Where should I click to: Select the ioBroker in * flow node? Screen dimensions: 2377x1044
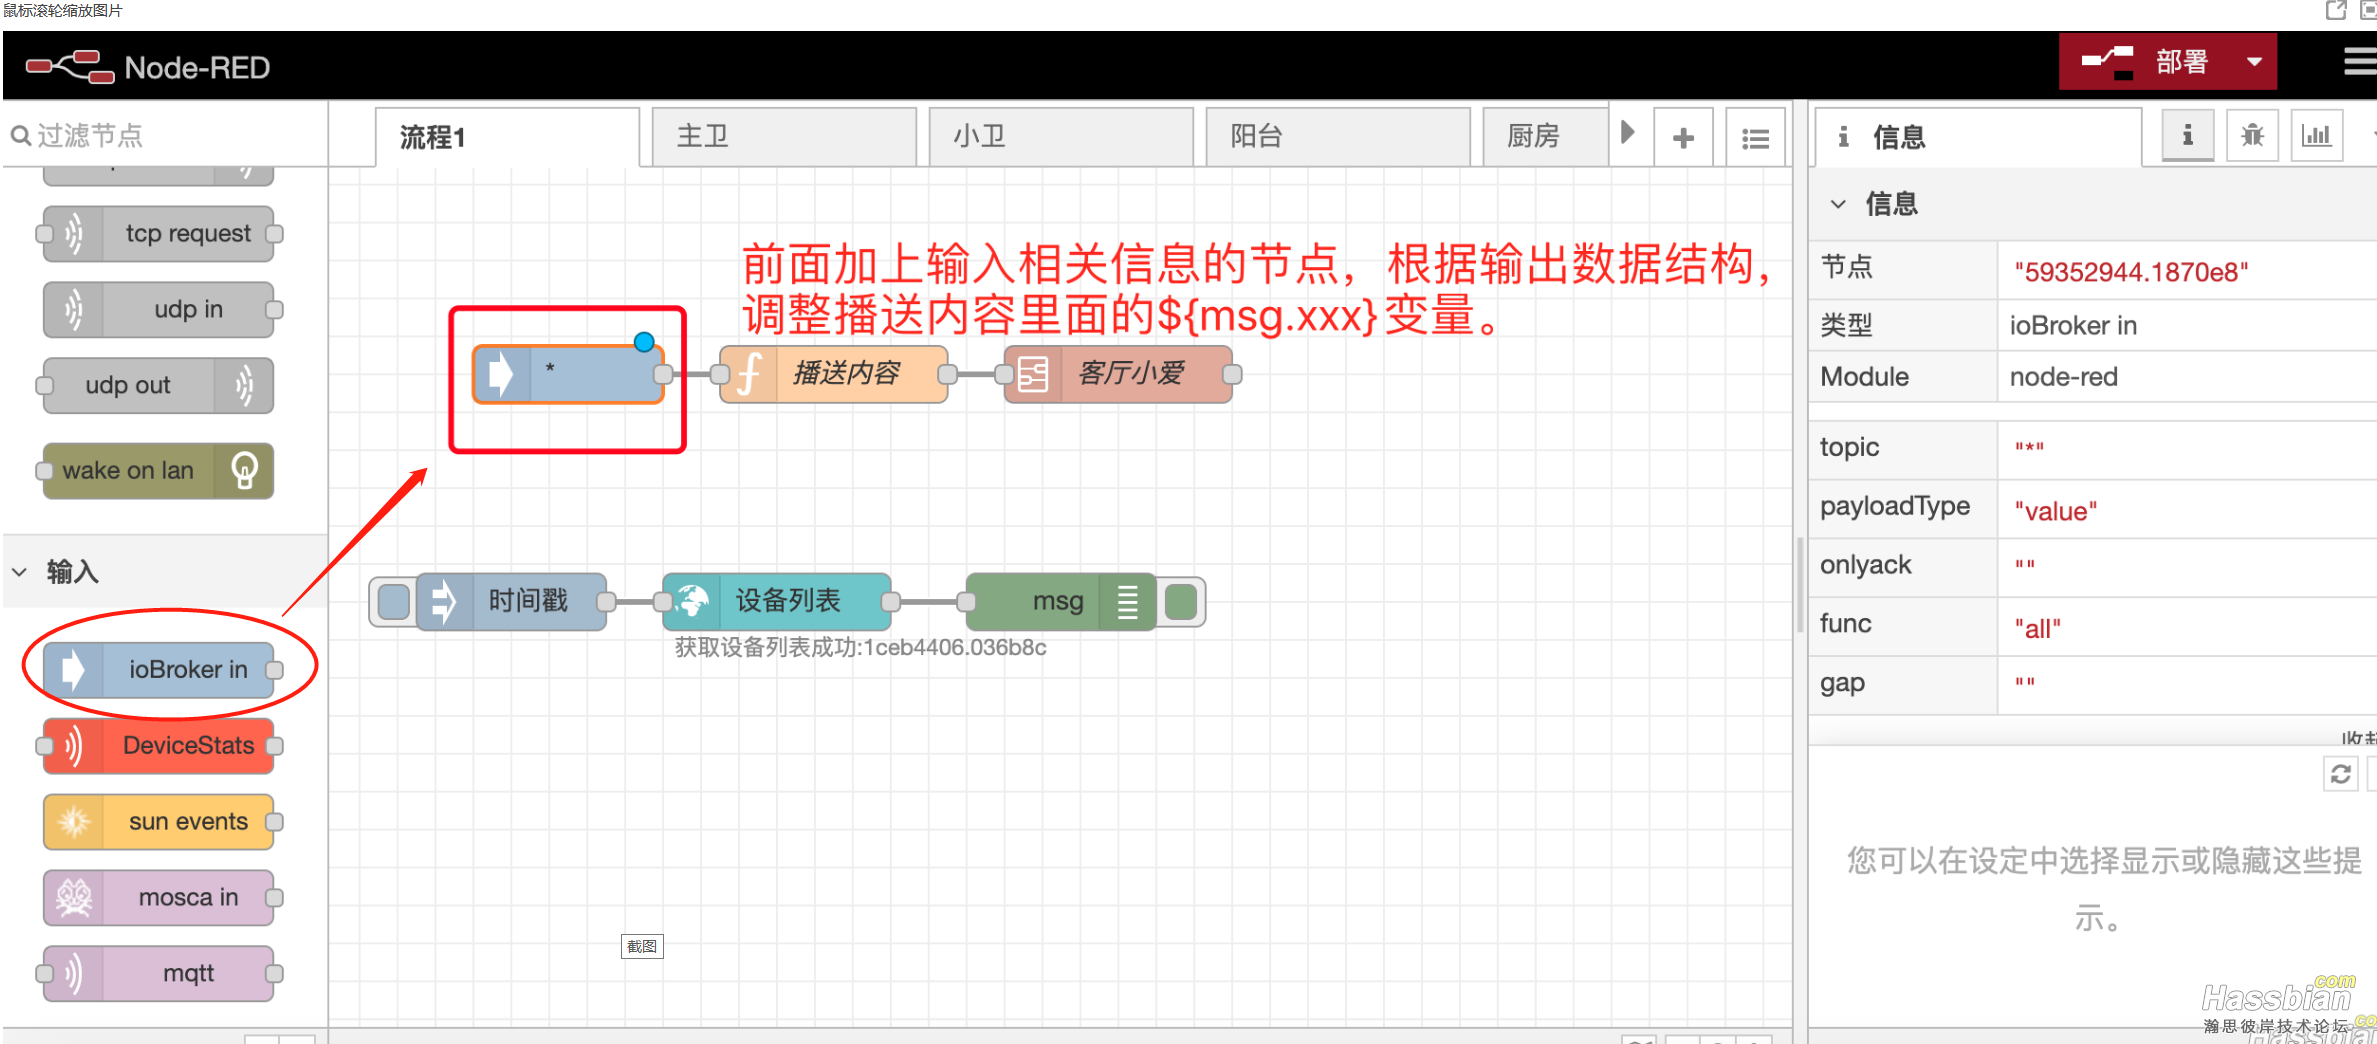568,374
